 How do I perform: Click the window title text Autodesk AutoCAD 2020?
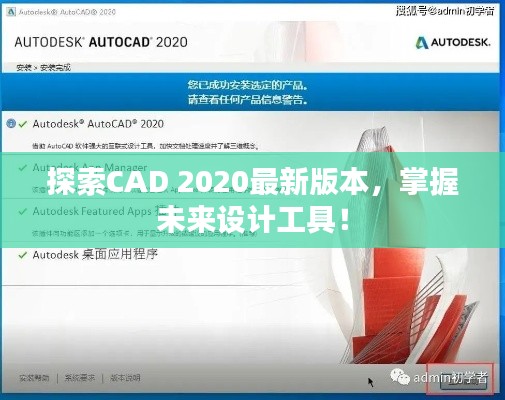pos(67,12)
